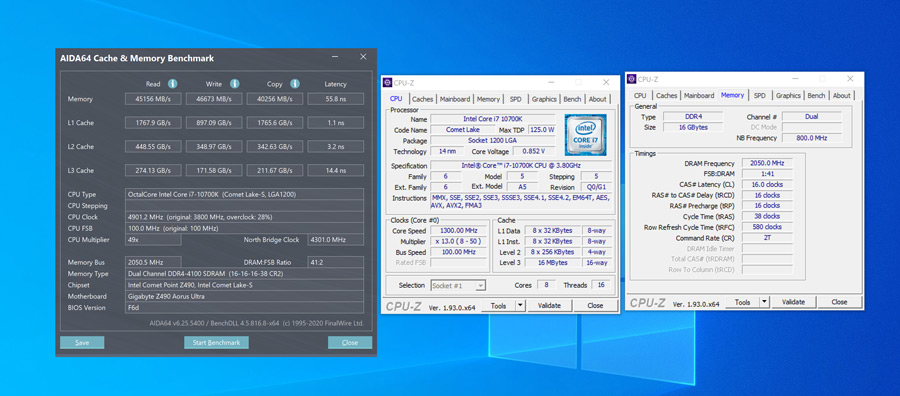Click North Bridge Clock value 4301.0 MHz

click(x=335, y=240)
